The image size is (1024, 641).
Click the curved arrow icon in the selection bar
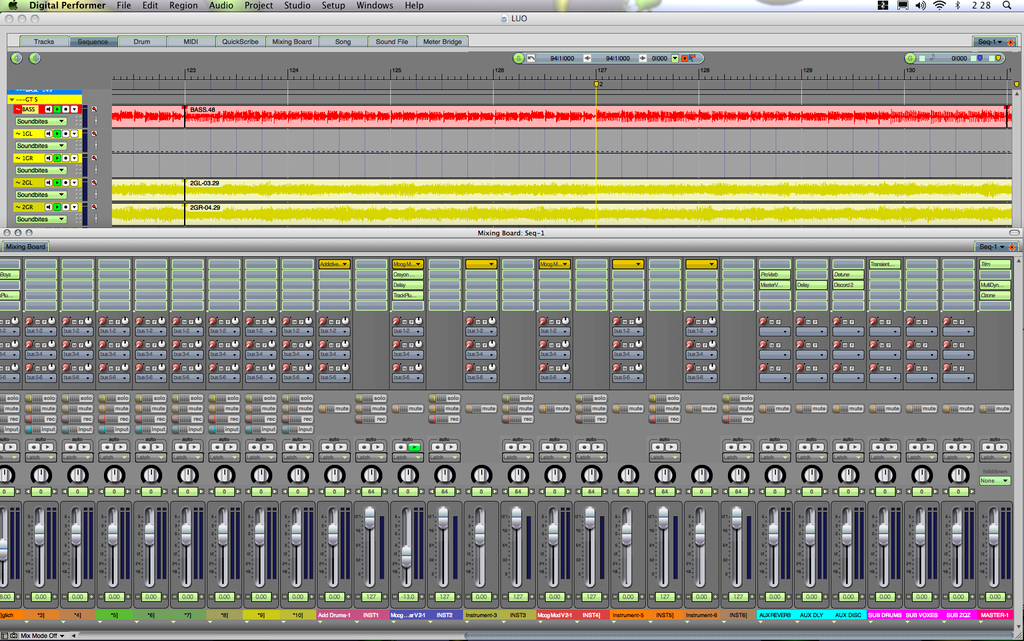(531, 58)
